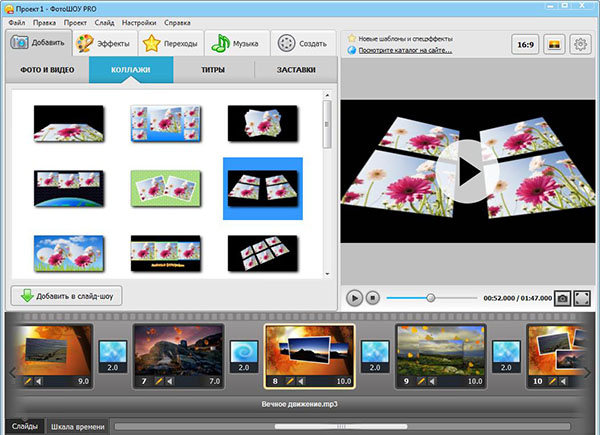Edit slide 8 with its pencil icon
The image size is (600, 435).
pos(290,381)
